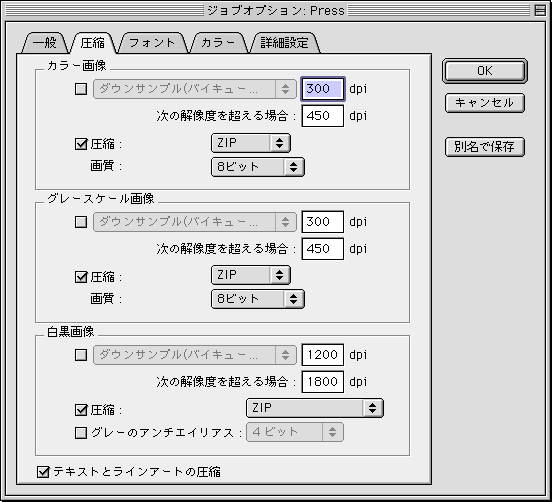Enable グレーのアンチエイリアス checkbox
The width and height of the screenshot is (552, 502).
[x=81, y=432]
